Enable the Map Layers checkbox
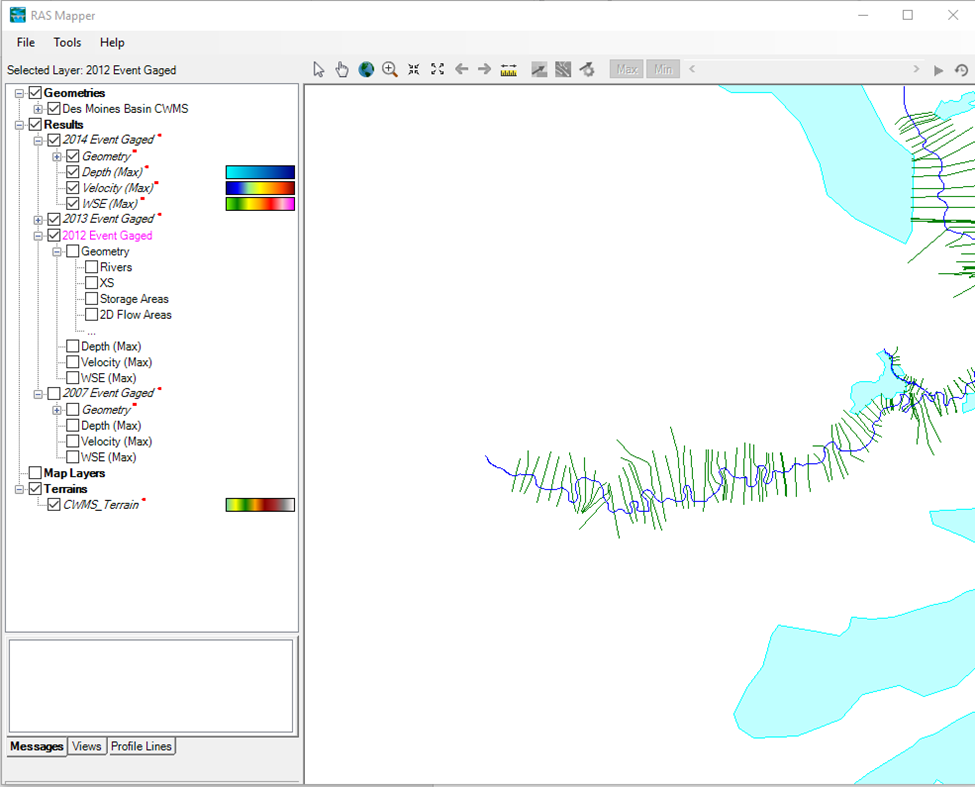975x787 pixels. (x=35, y=472)
